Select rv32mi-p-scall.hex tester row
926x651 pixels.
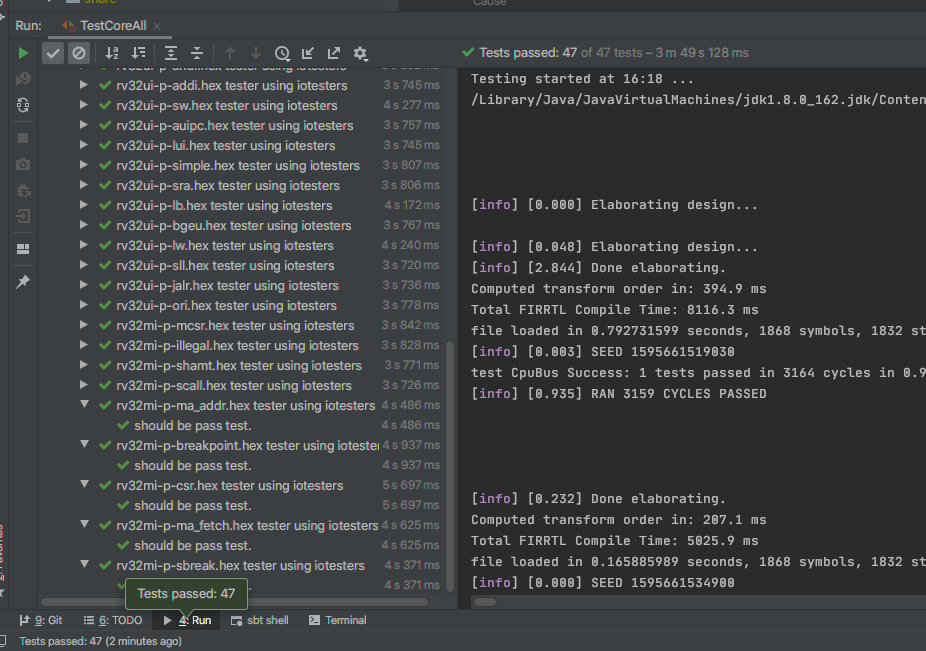click(242, 386)
